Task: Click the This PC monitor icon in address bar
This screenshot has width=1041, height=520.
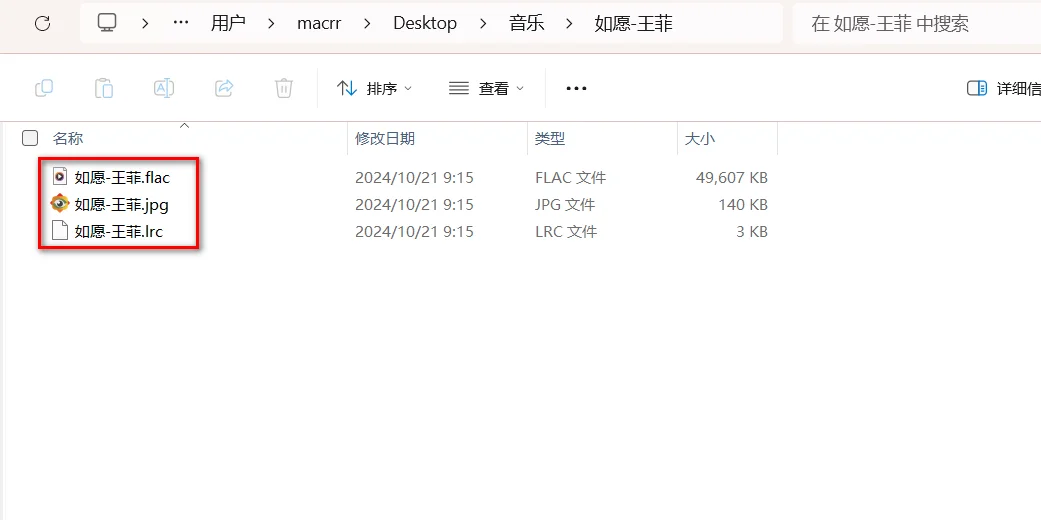Action: click(107, 23)
